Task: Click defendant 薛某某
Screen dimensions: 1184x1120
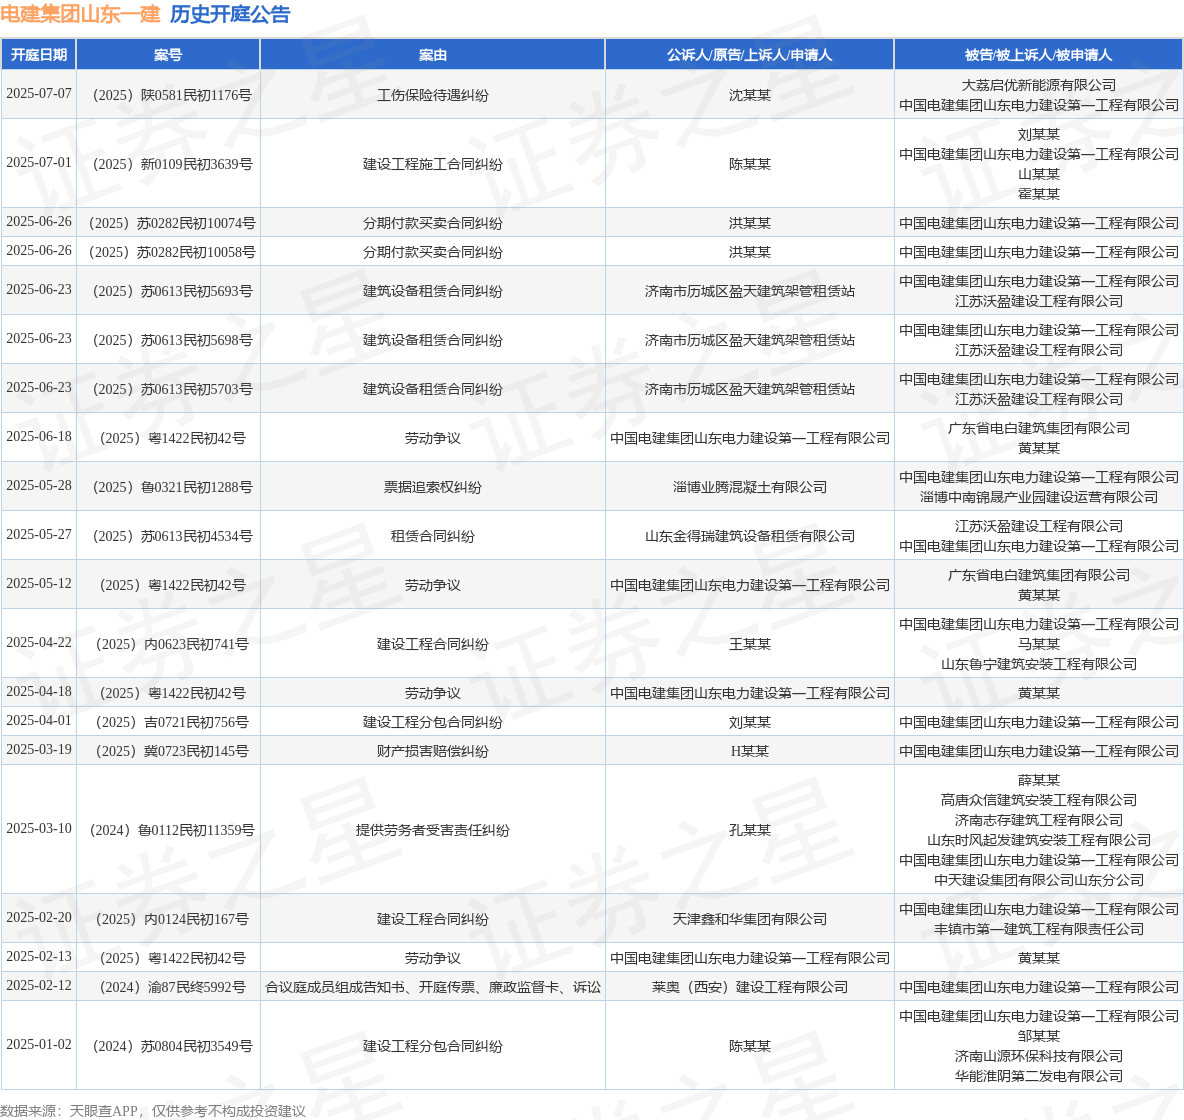Action: click(x=1038, y=780)
